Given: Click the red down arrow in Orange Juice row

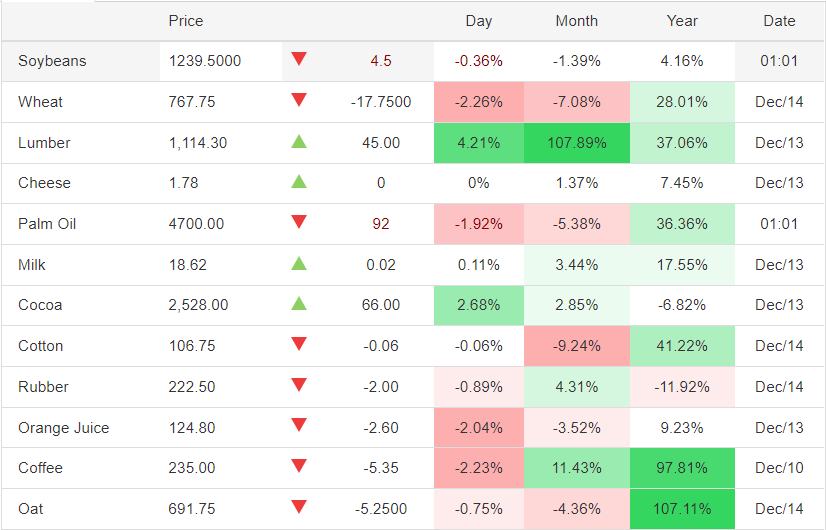Looking at the screenshot, I should 299,425.
